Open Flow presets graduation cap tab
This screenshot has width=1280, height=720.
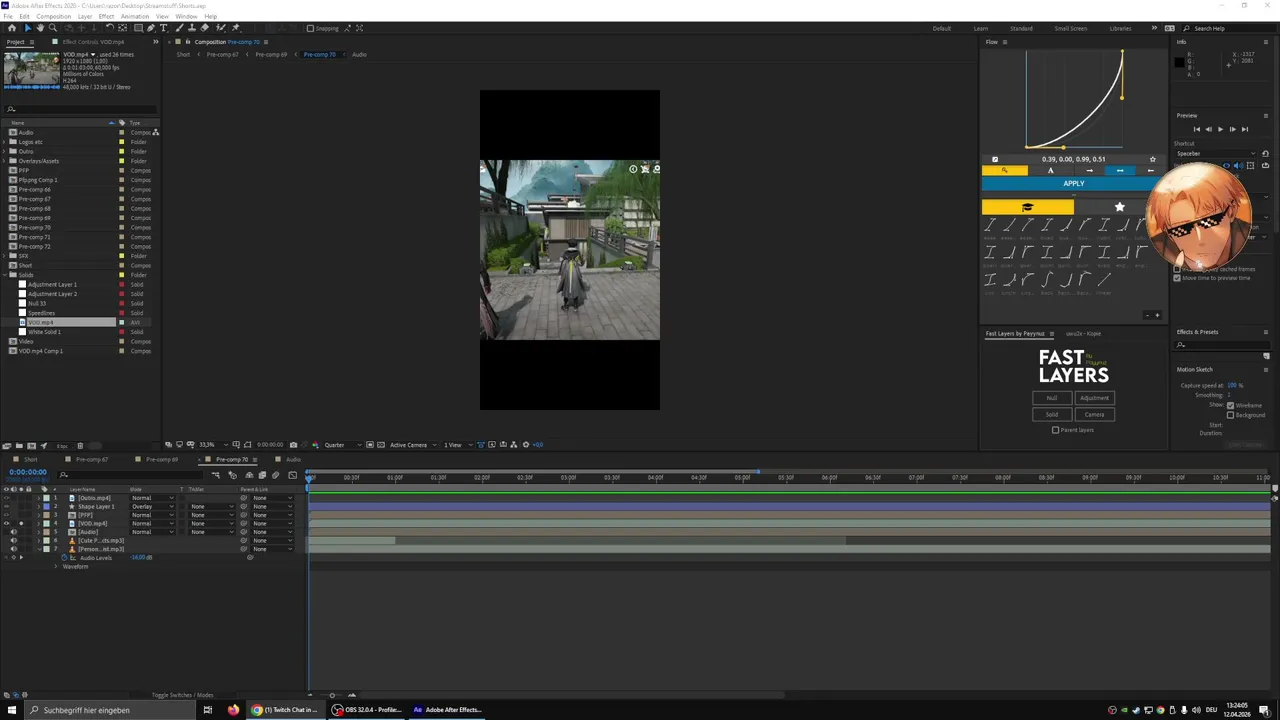click(1028, 207)
